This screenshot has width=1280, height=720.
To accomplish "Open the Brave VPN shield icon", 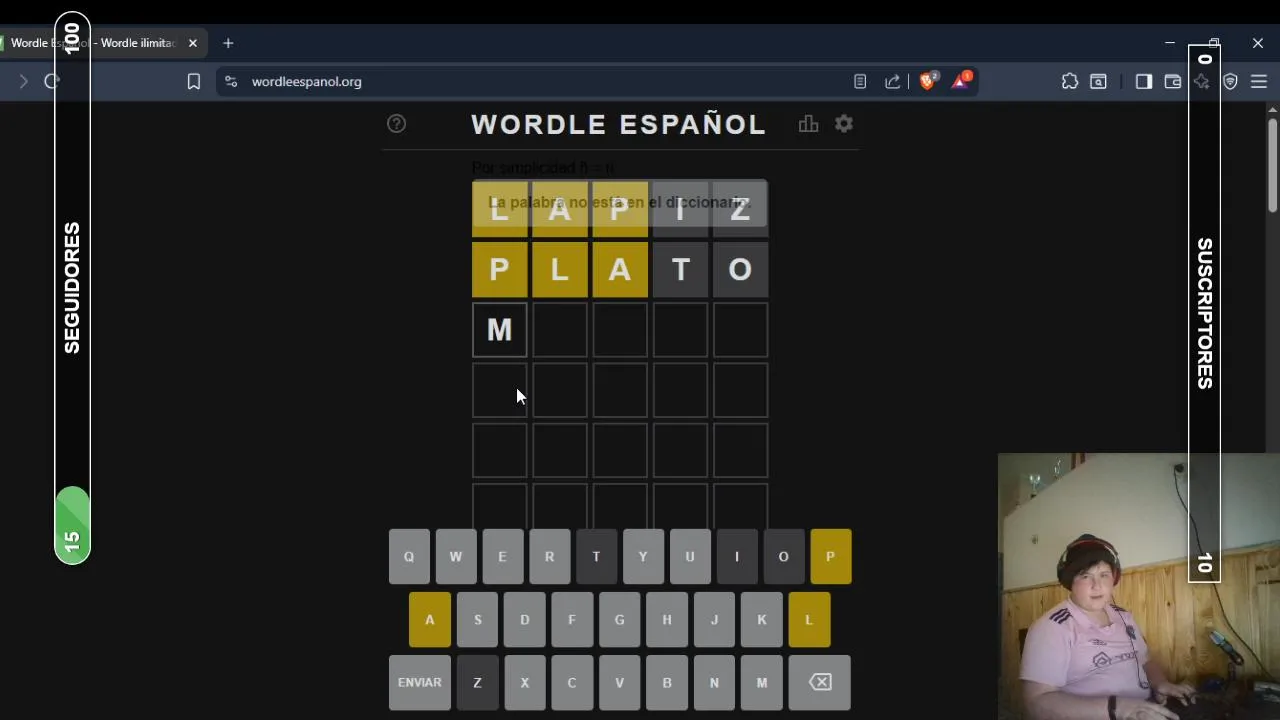I will [x=1231, y=82].
